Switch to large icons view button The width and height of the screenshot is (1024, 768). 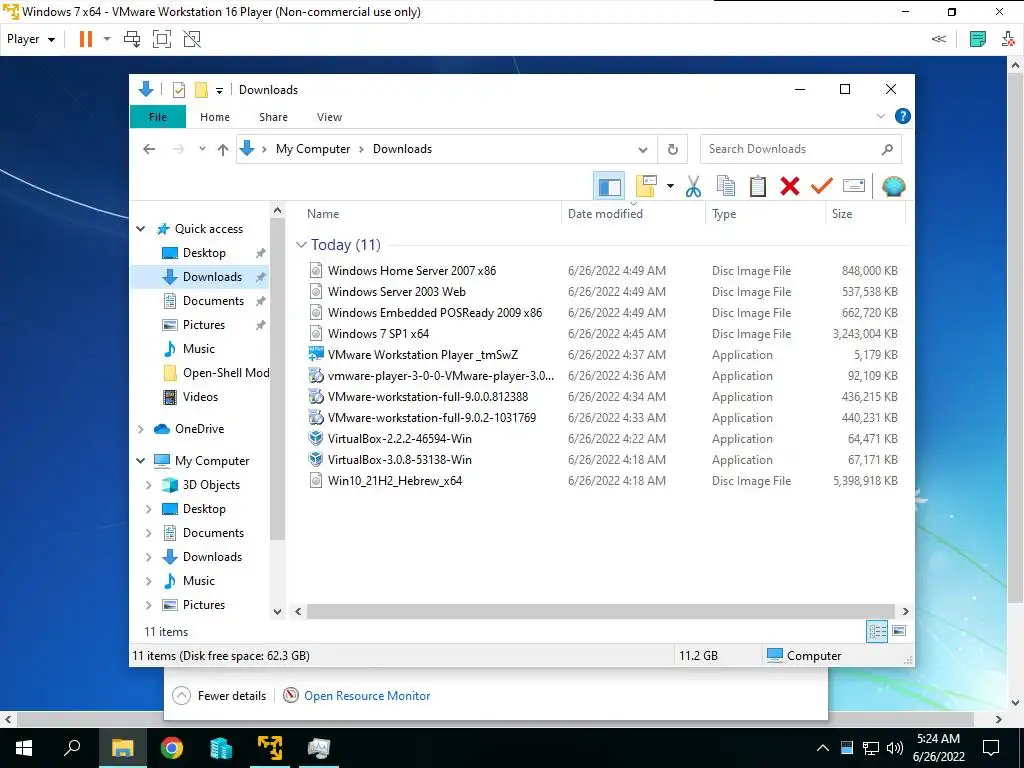[899, 631]
